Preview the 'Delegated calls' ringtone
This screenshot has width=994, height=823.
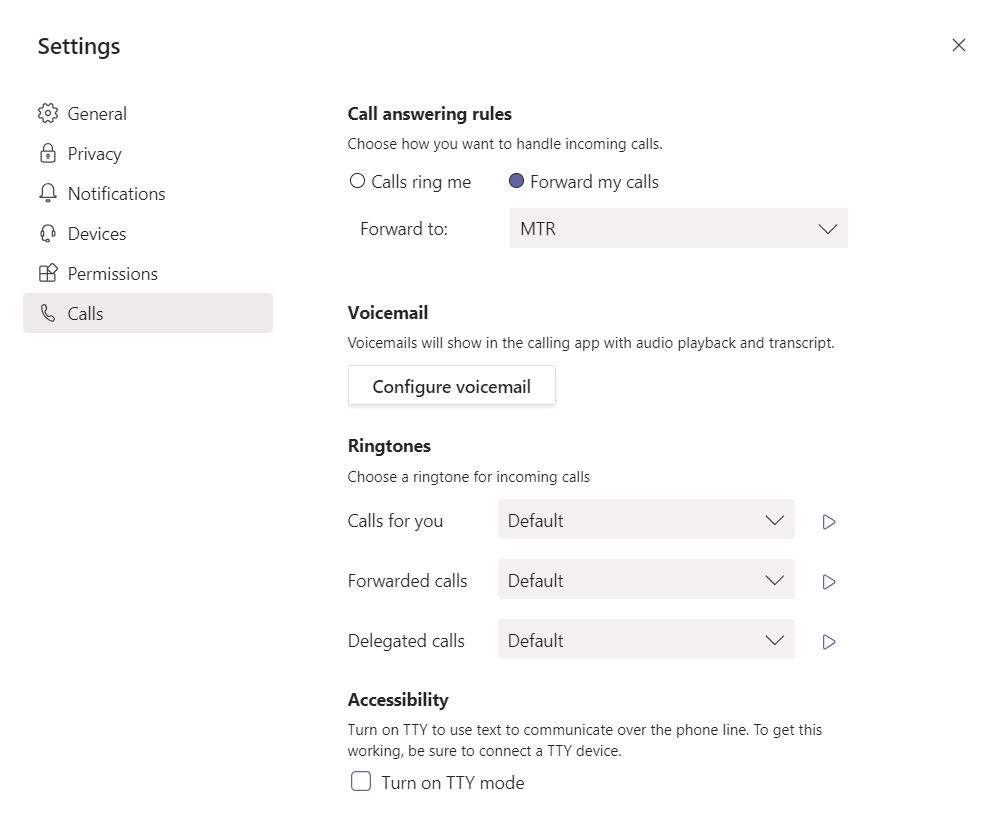pyautogui.click(x=828, y=641)
